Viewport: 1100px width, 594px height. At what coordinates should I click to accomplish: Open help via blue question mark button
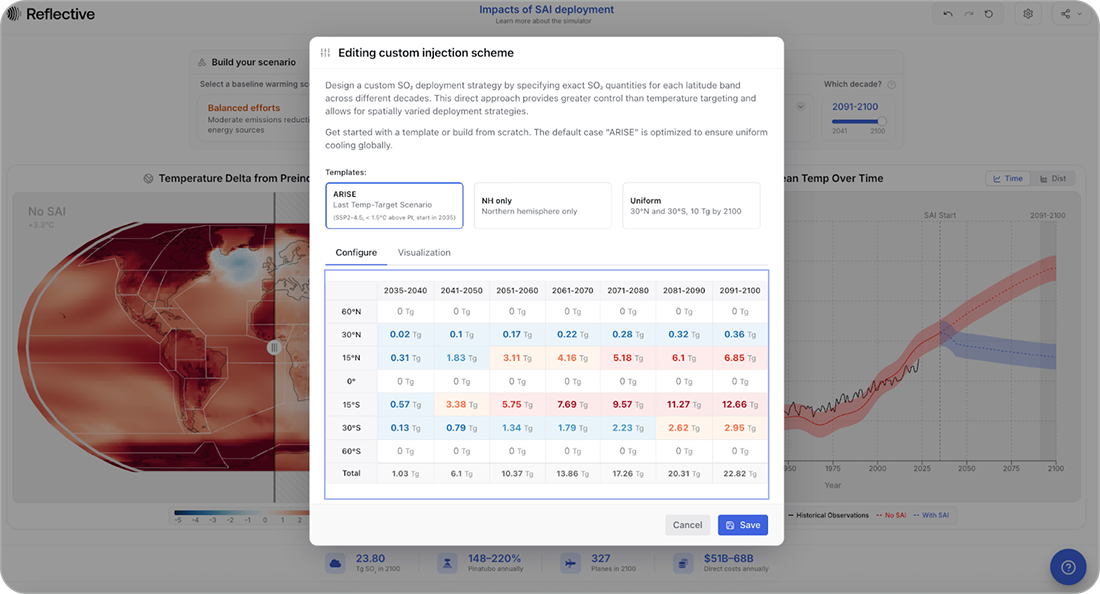pyautogui.click(x=1067, y=567)
